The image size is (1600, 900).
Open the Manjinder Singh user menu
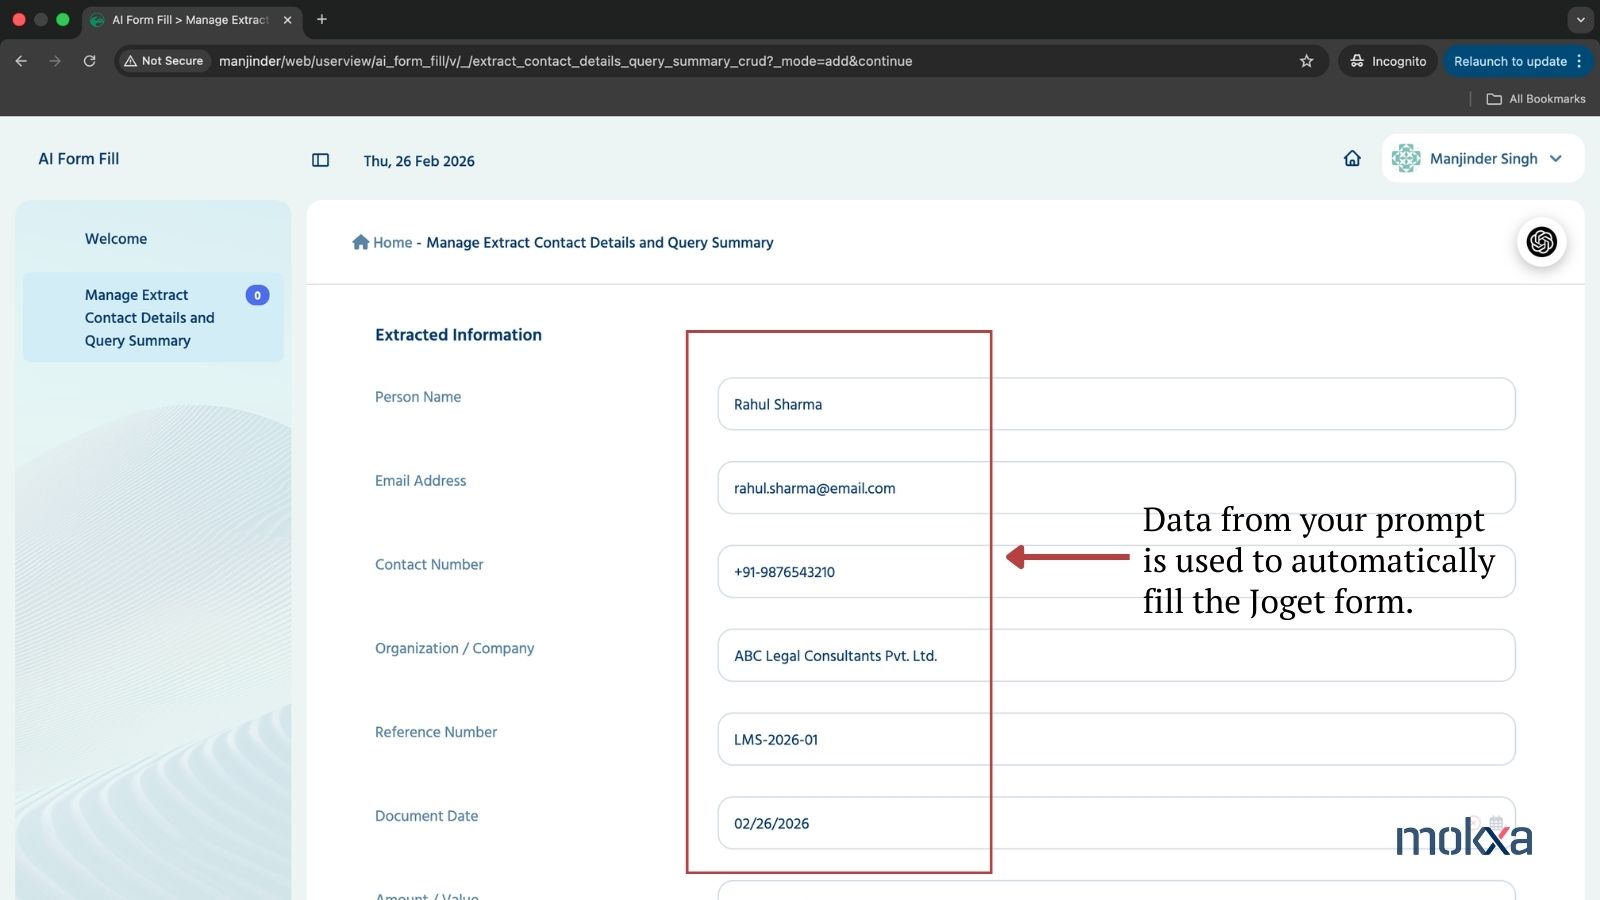[1483, 158]
